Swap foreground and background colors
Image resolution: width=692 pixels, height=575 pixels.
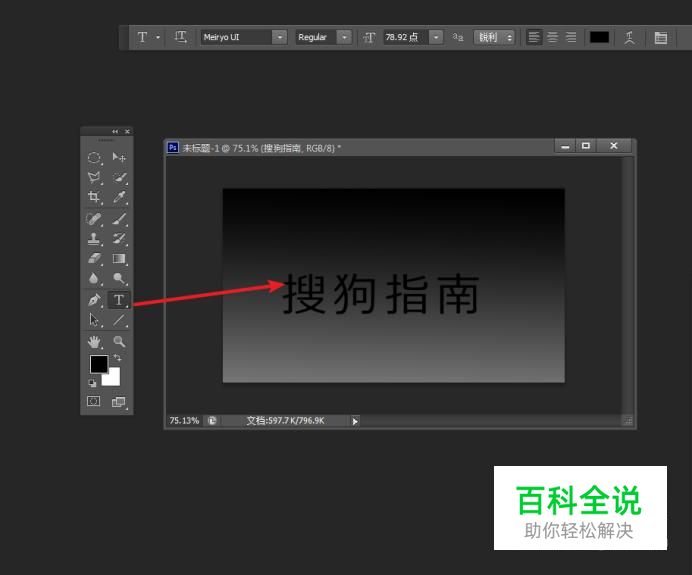(117, 358)
